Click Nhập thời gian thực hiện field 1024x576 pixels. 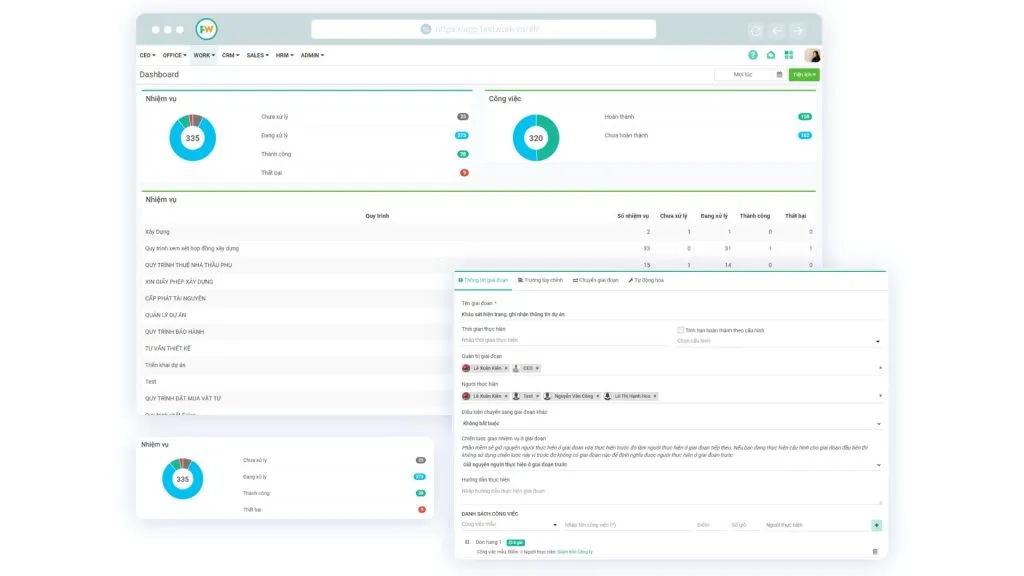coord(563,340)
